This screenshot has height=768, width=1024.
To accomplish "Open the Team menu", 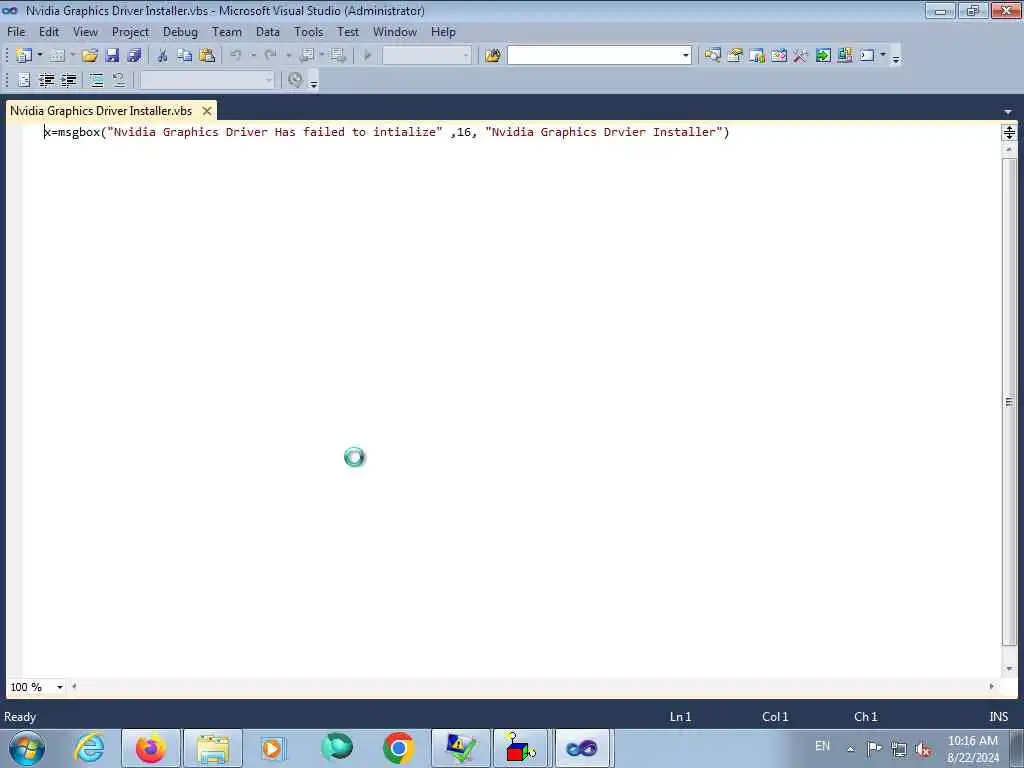I will tap(227, 32).
